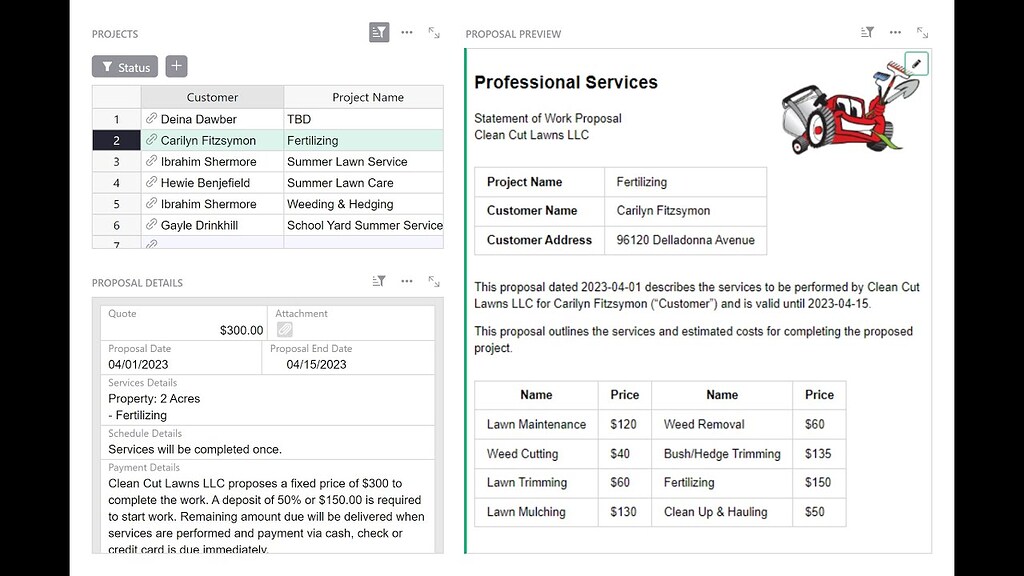Open the ellipsis menu on Projects panel

pyautogui.click(x=406, y=31)
